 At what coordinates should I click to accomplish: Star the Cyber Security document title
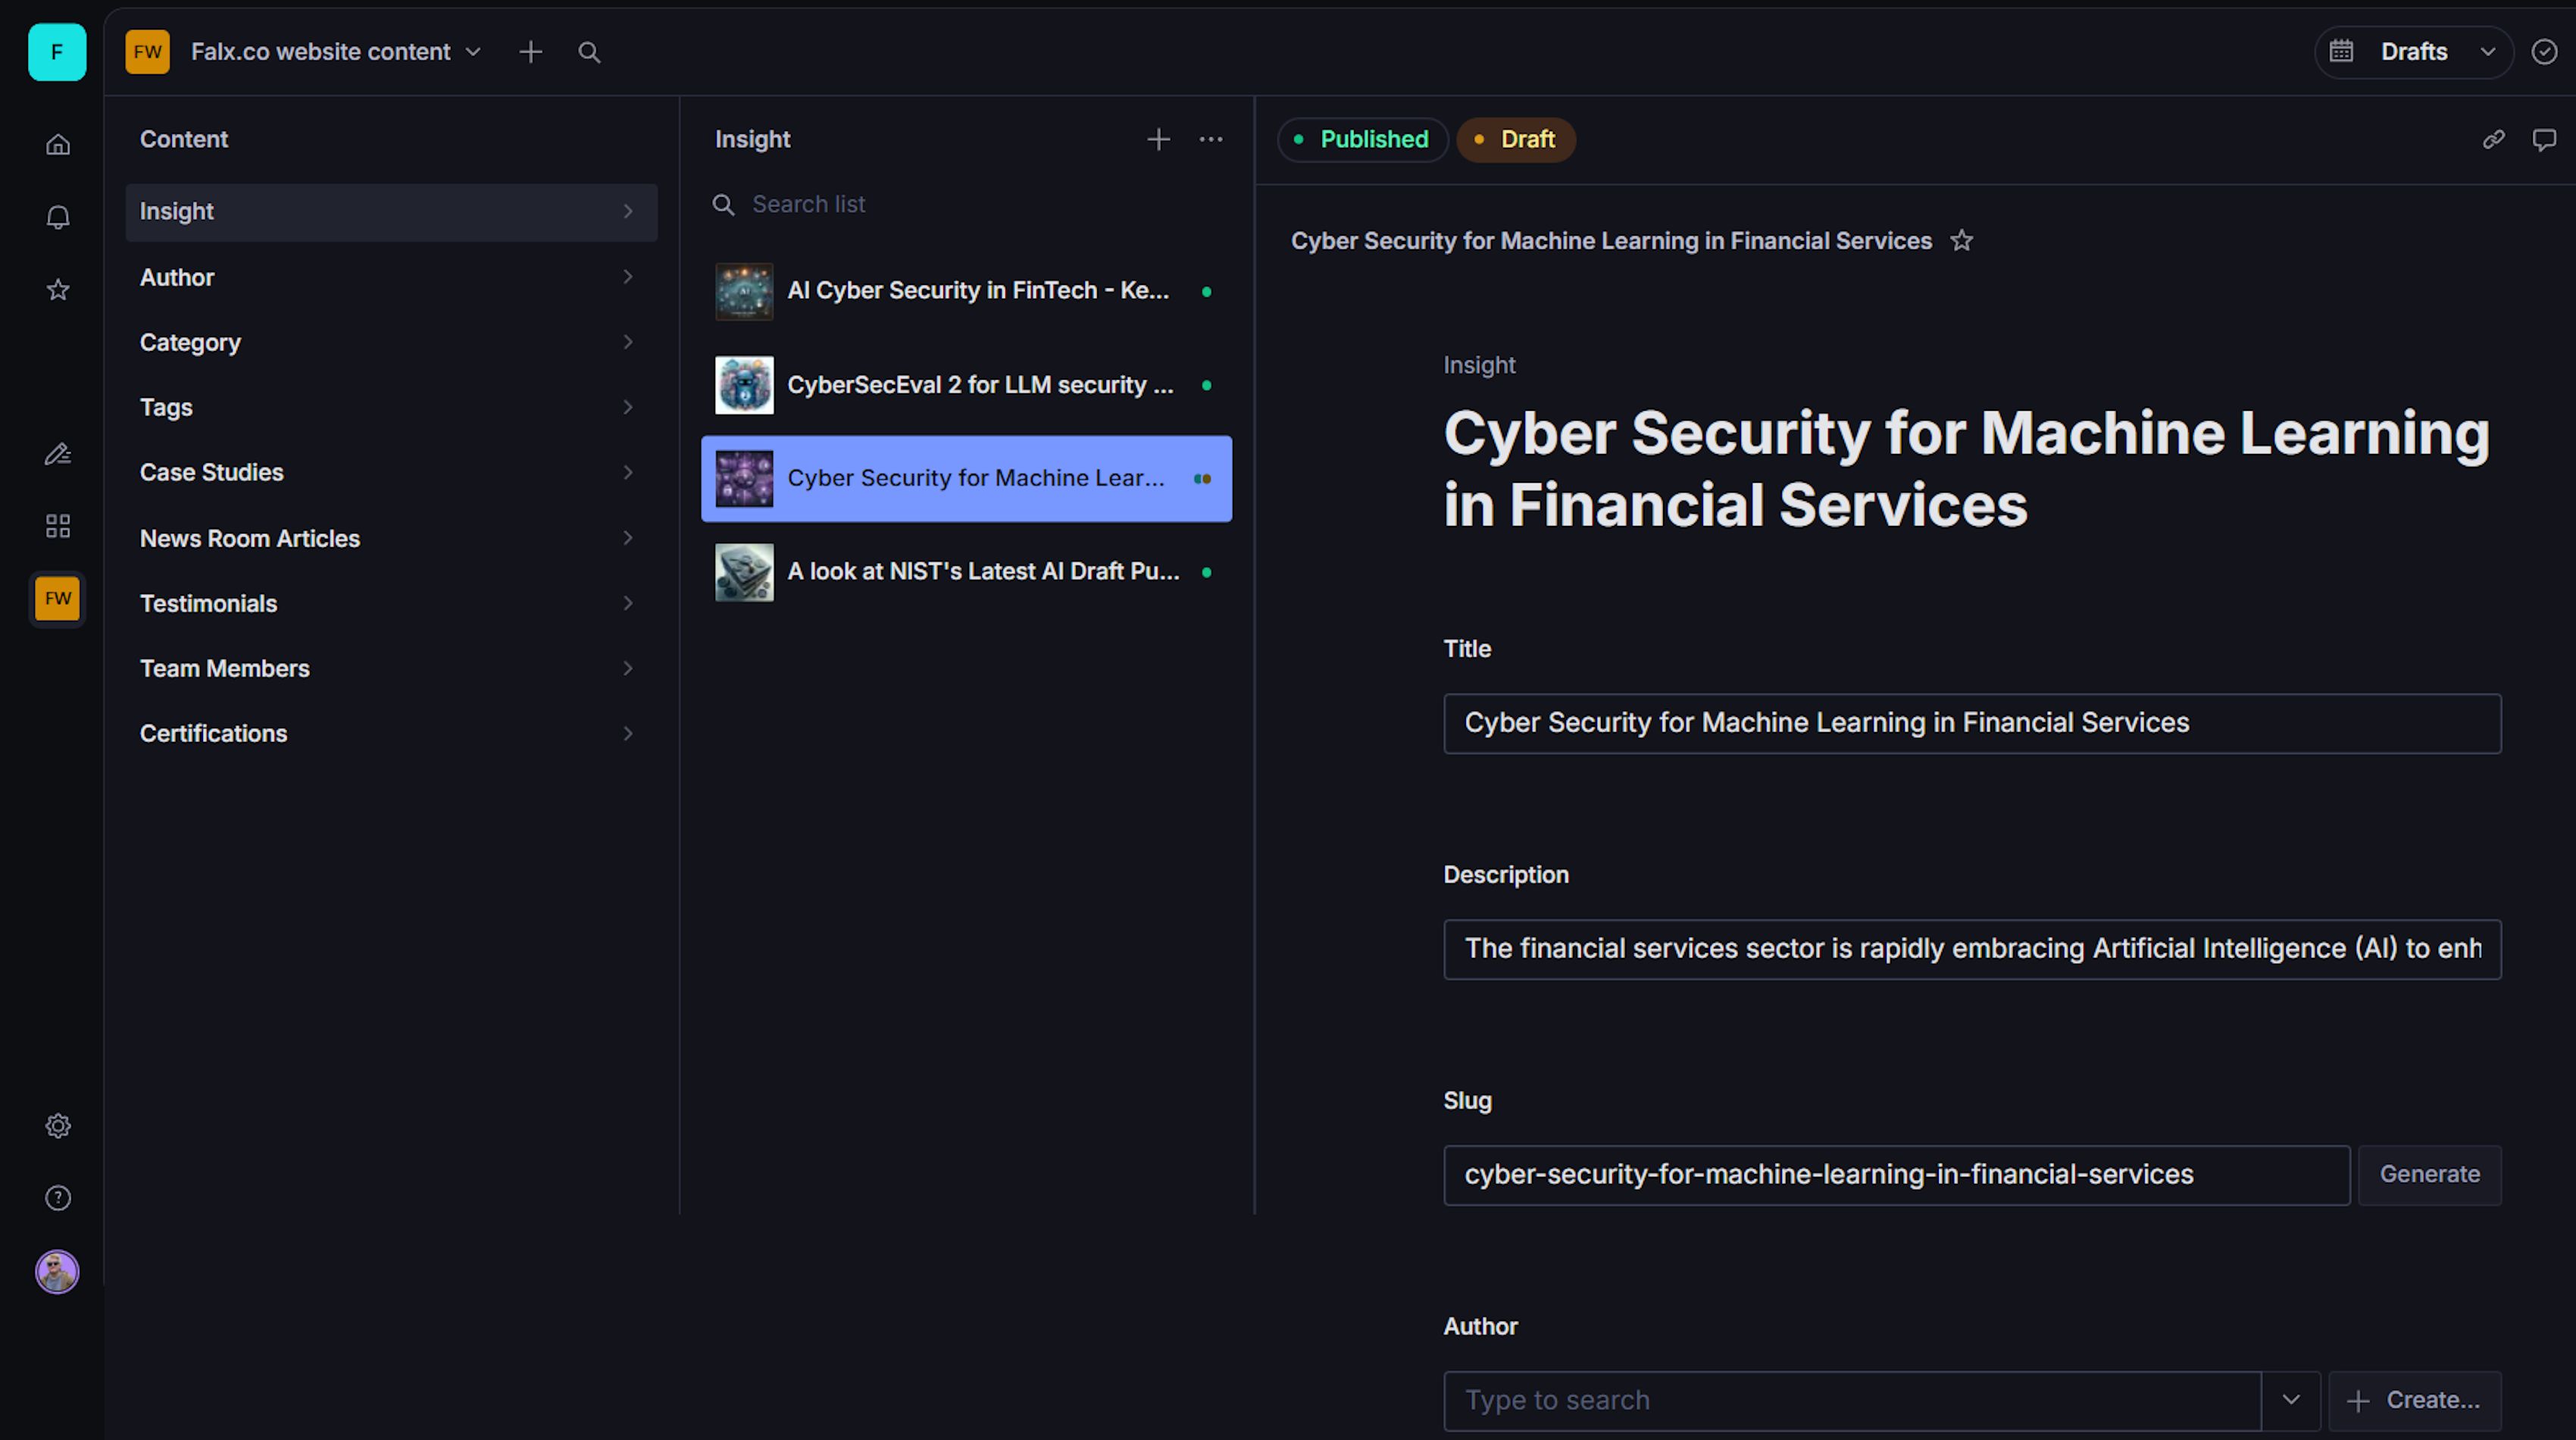1961,241
